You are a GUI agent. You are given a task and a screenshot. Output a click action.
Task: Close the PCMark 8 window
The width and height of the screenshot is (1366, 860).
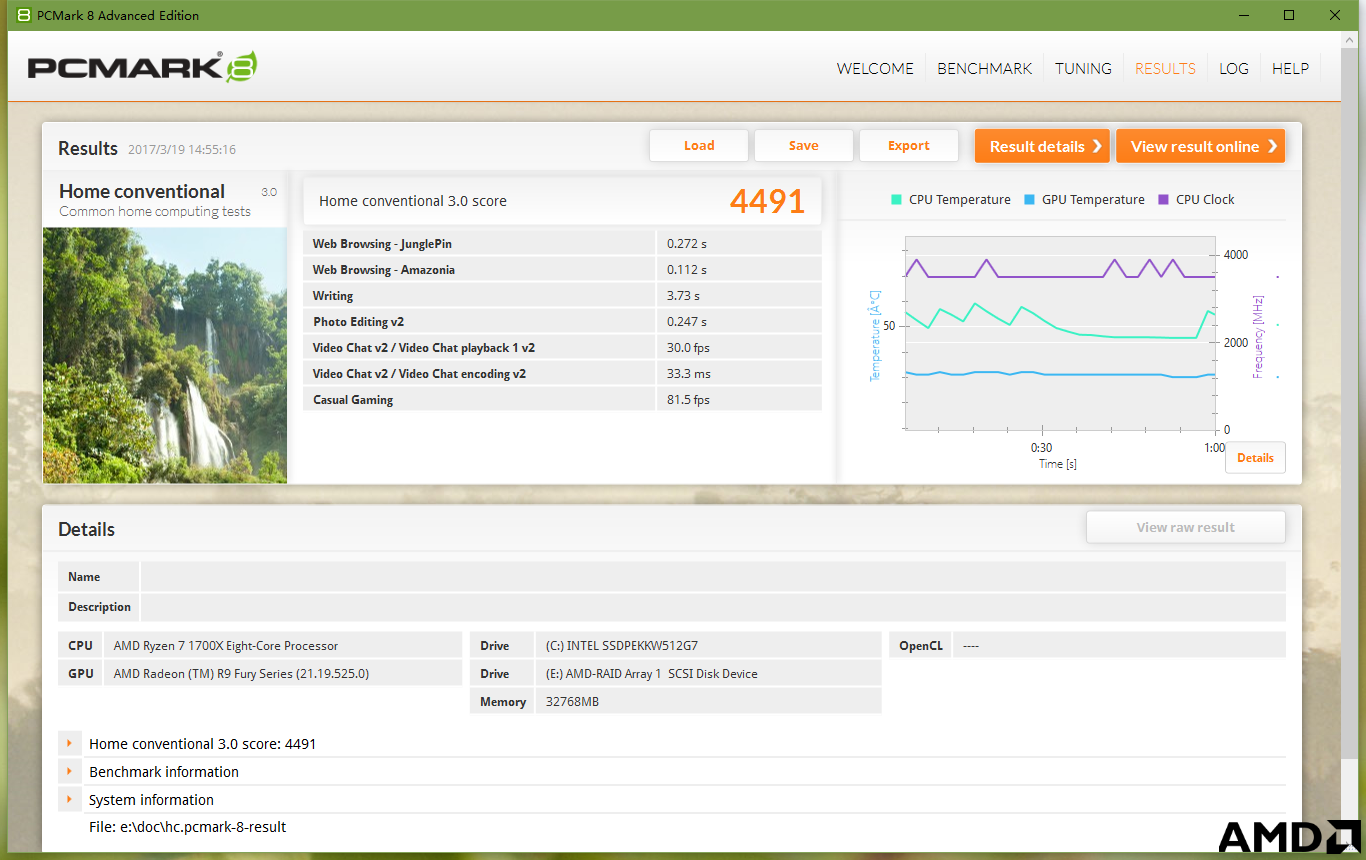pos(1335,15)
